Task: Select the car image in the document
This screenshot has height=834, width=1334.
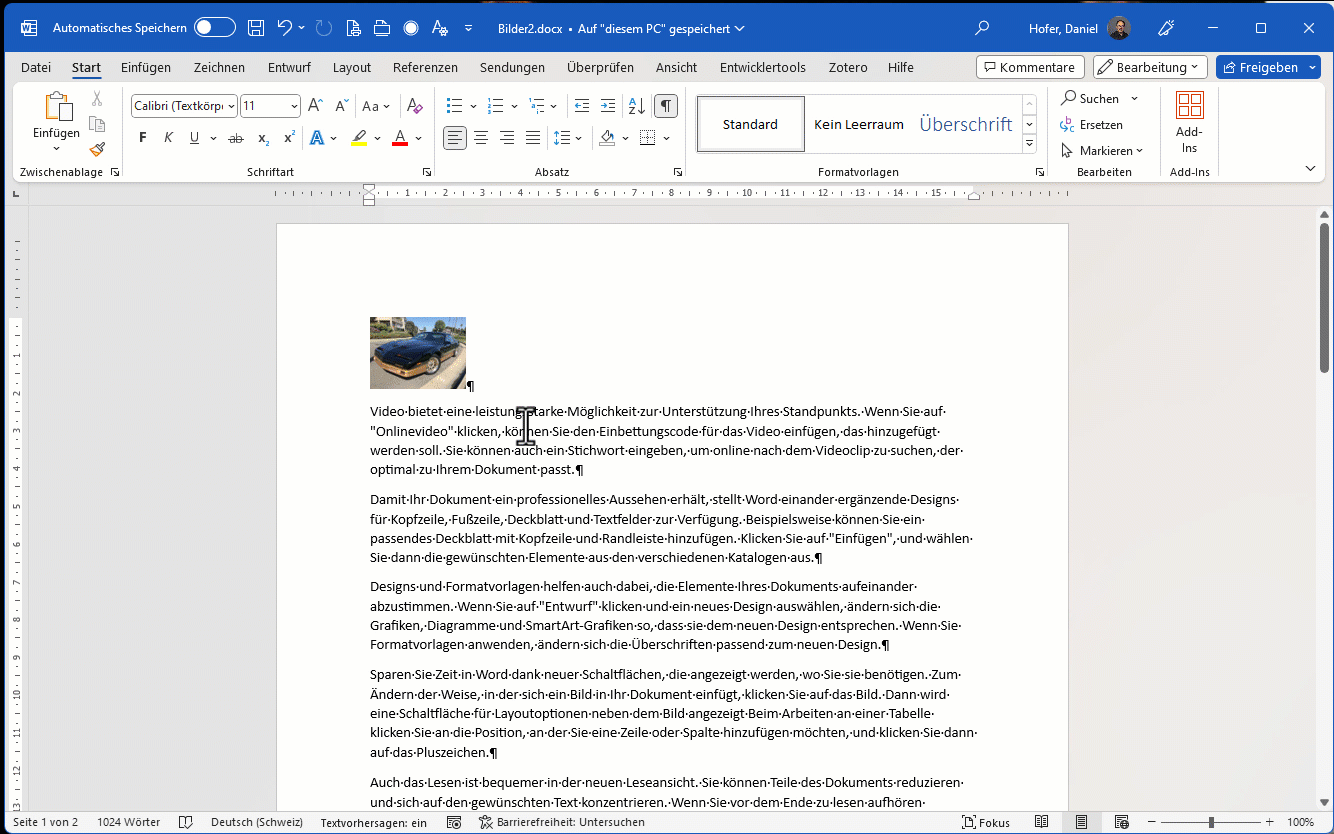Action: (418, 353)
